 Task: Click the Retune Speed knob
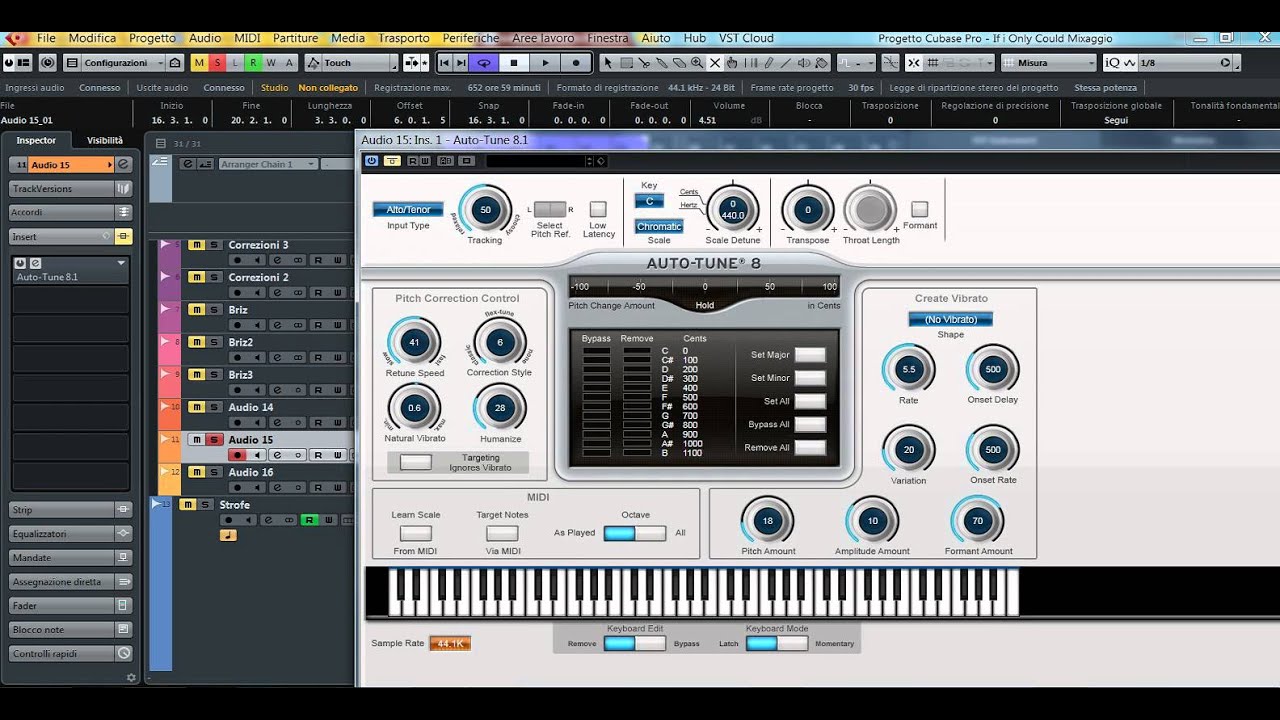pos(414,342)
